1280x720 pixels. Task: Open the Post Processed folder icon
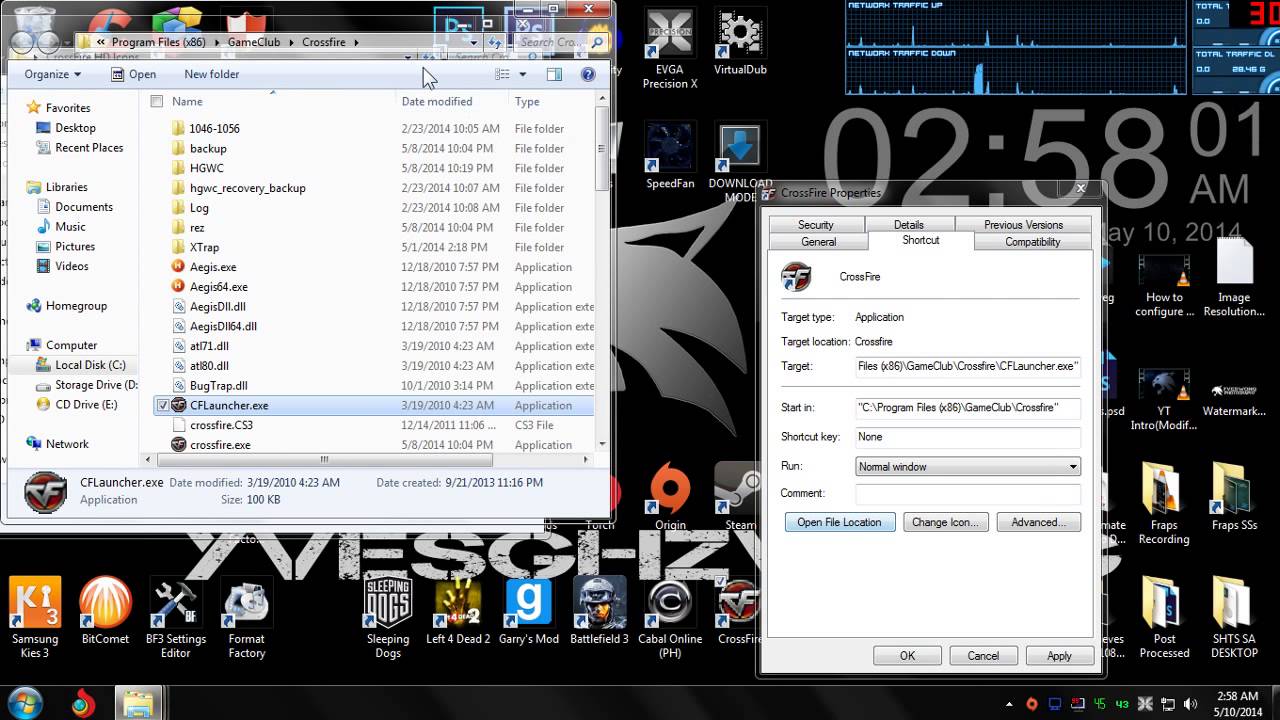coord(1164,617)
